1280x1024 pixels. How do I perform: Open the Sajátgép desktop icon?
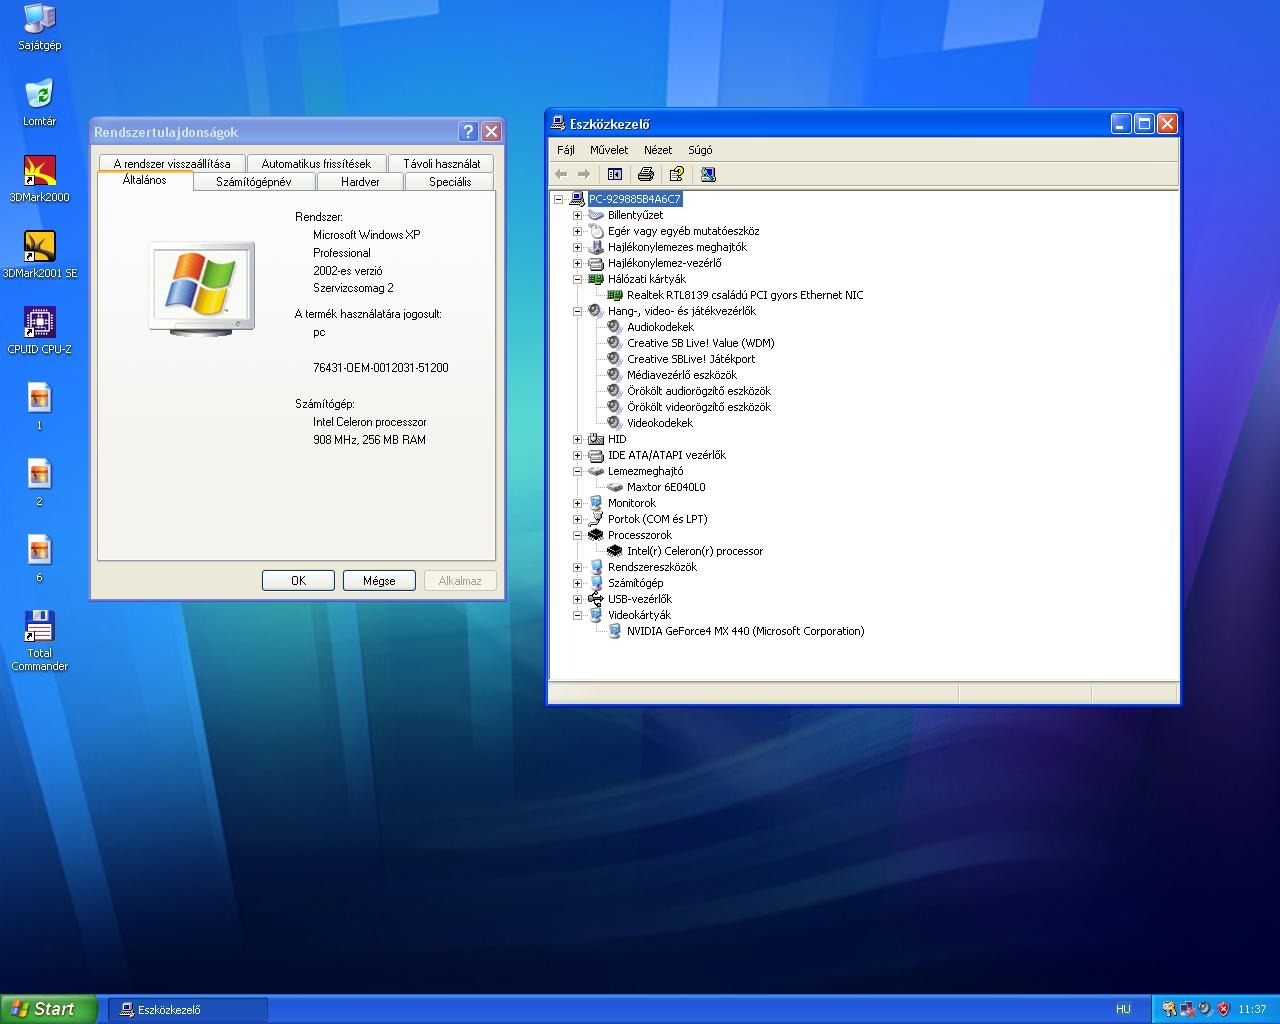click(x=39, y=27)
